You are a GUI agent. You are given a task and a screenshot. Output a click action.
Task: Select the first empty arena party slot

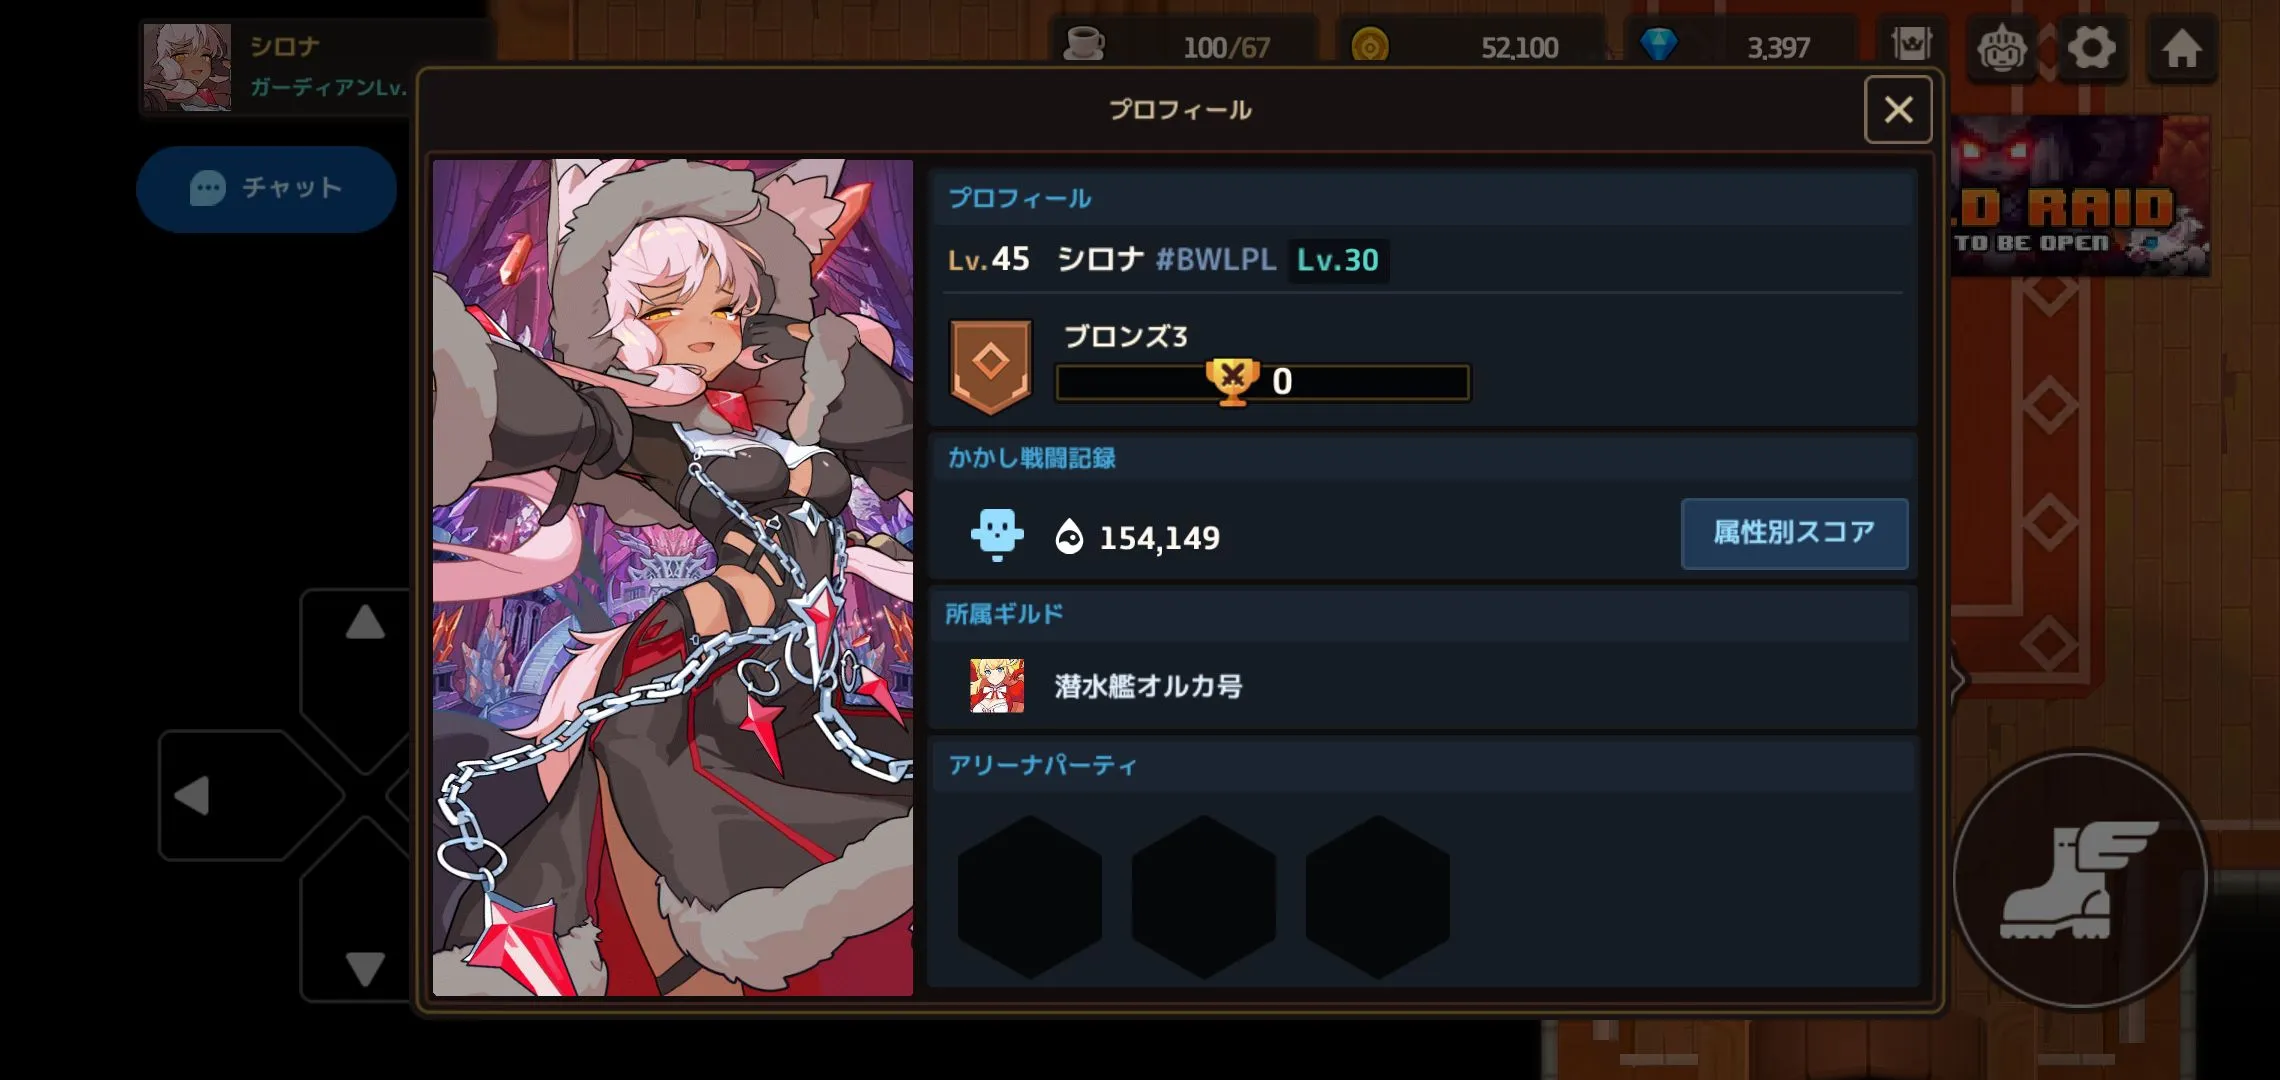click(x=1030, y=897)
